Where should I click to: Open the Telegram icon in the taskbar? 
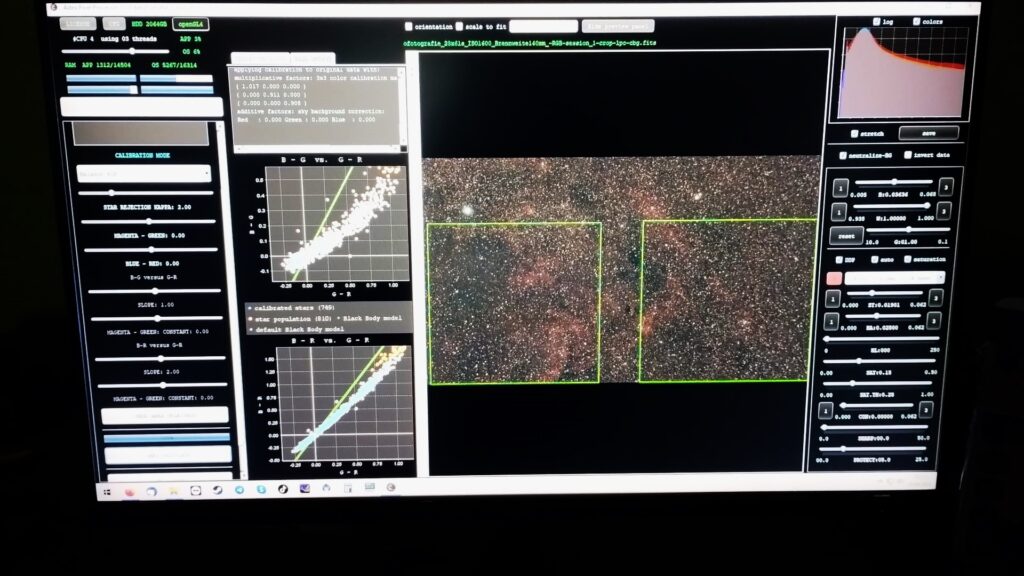click(x=240, y=490)
